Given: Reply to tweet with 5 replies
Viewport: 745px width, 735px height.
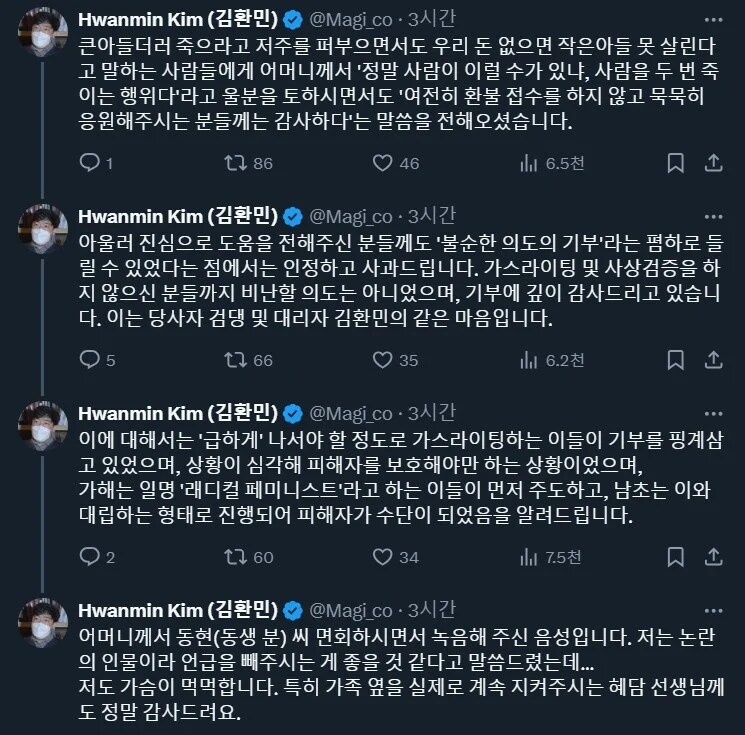Looking at the screenshot, I should [x=88, y=360].
